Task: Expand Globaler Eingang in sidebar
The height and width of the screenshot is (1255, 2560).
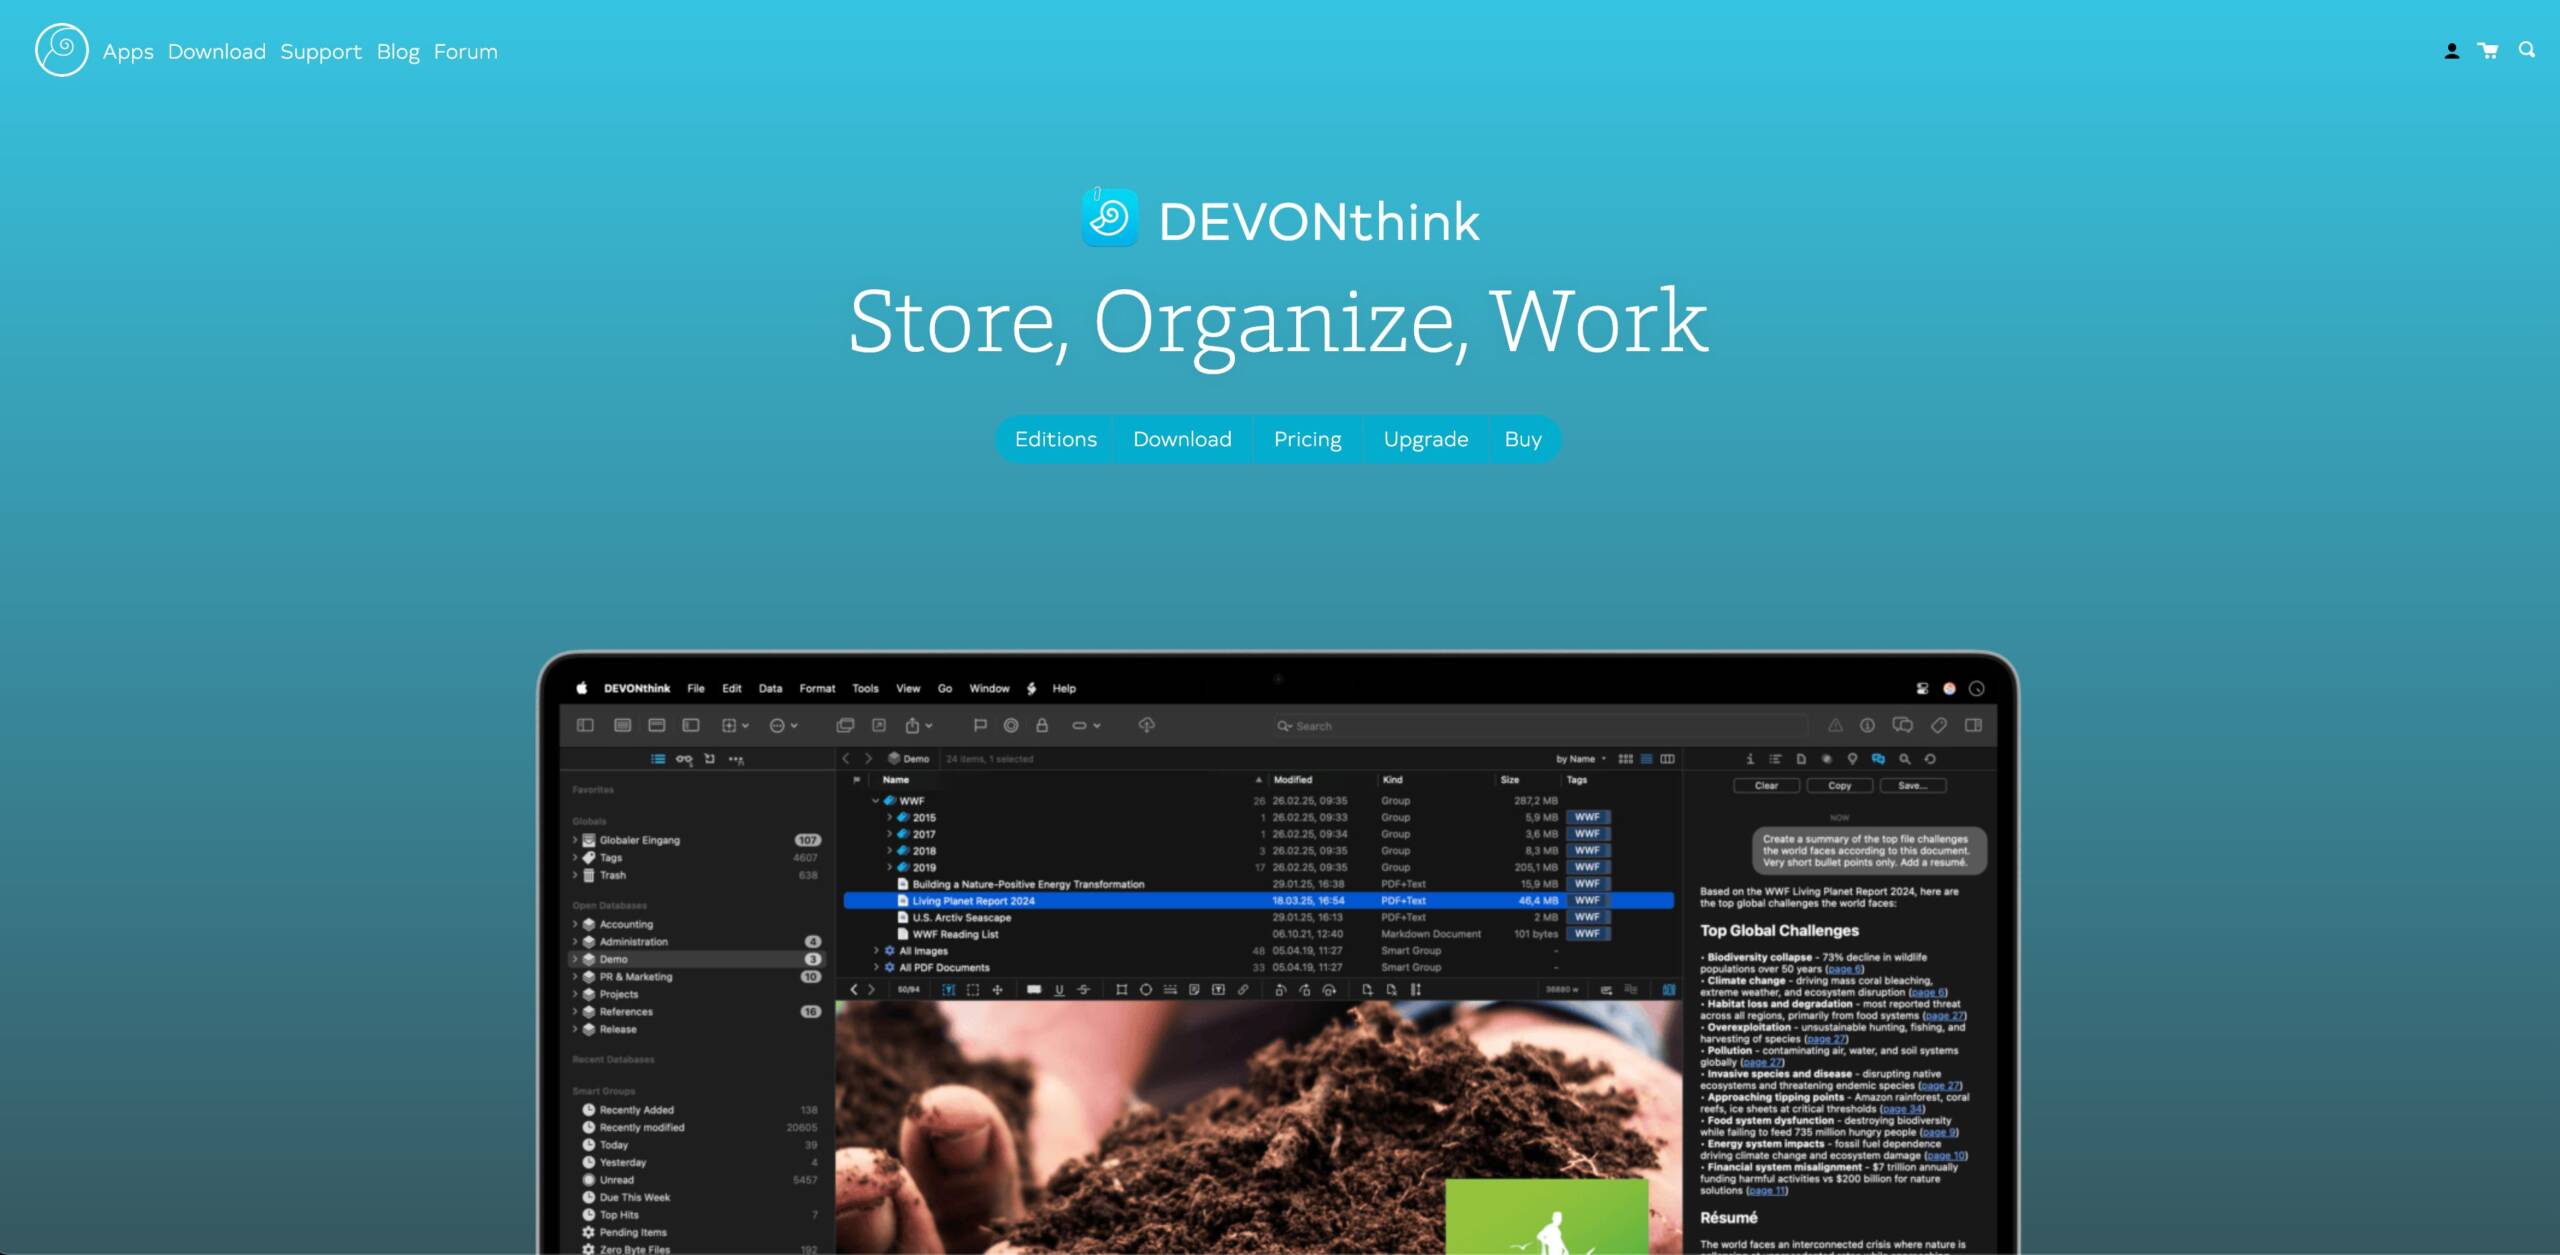Action: click(x=575, y=840)
